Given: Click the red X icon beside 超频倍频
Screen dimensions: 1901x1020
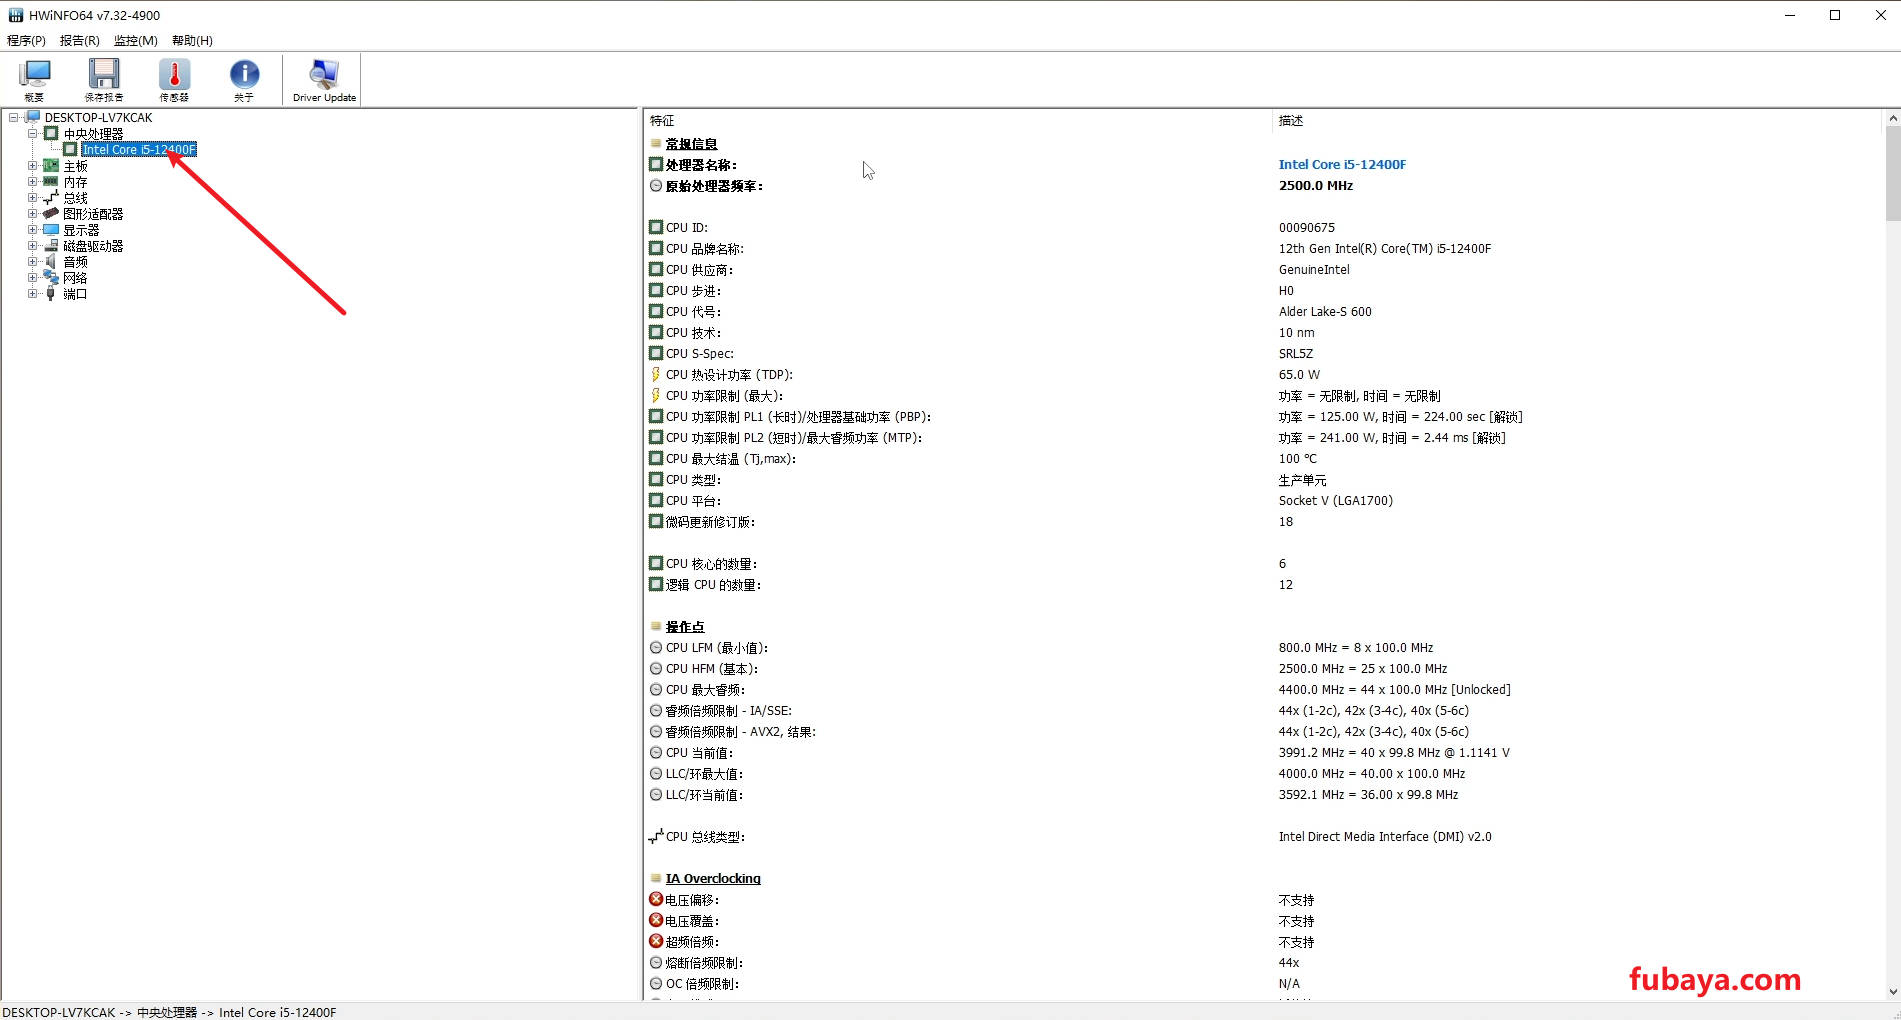Looking at the screenshot, I should pos(656,942).
